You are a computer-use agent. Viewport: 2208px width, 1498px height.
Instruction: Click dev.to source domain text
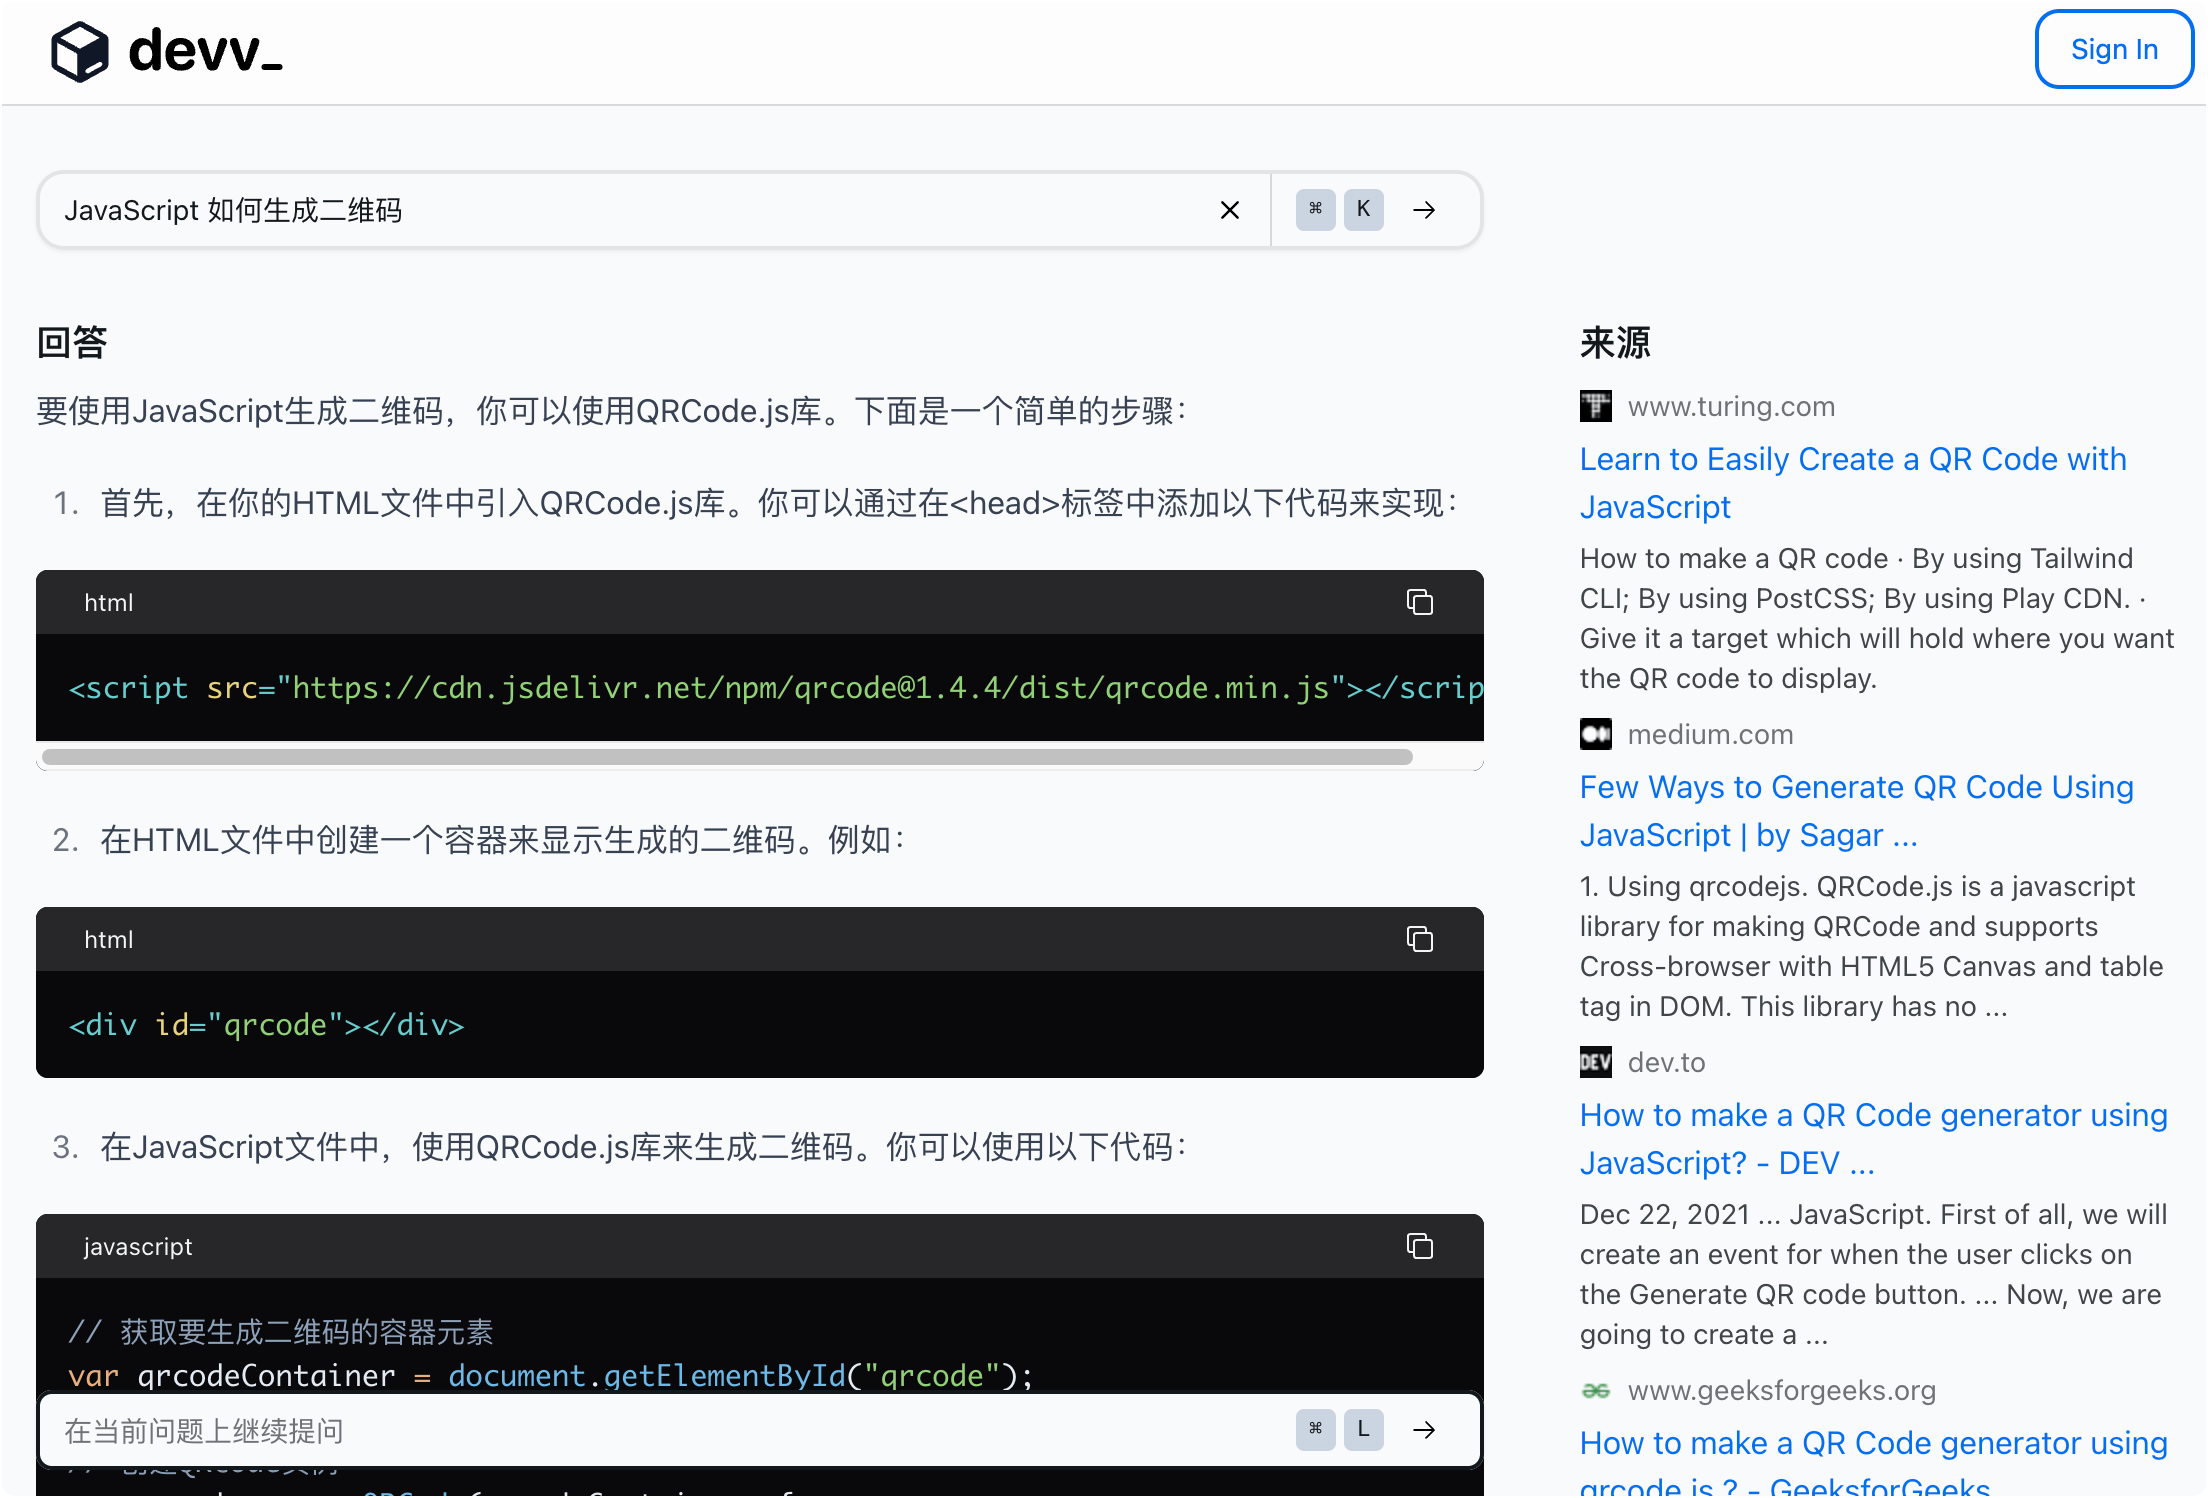pyautogui.click(x=1666, y=1062)
